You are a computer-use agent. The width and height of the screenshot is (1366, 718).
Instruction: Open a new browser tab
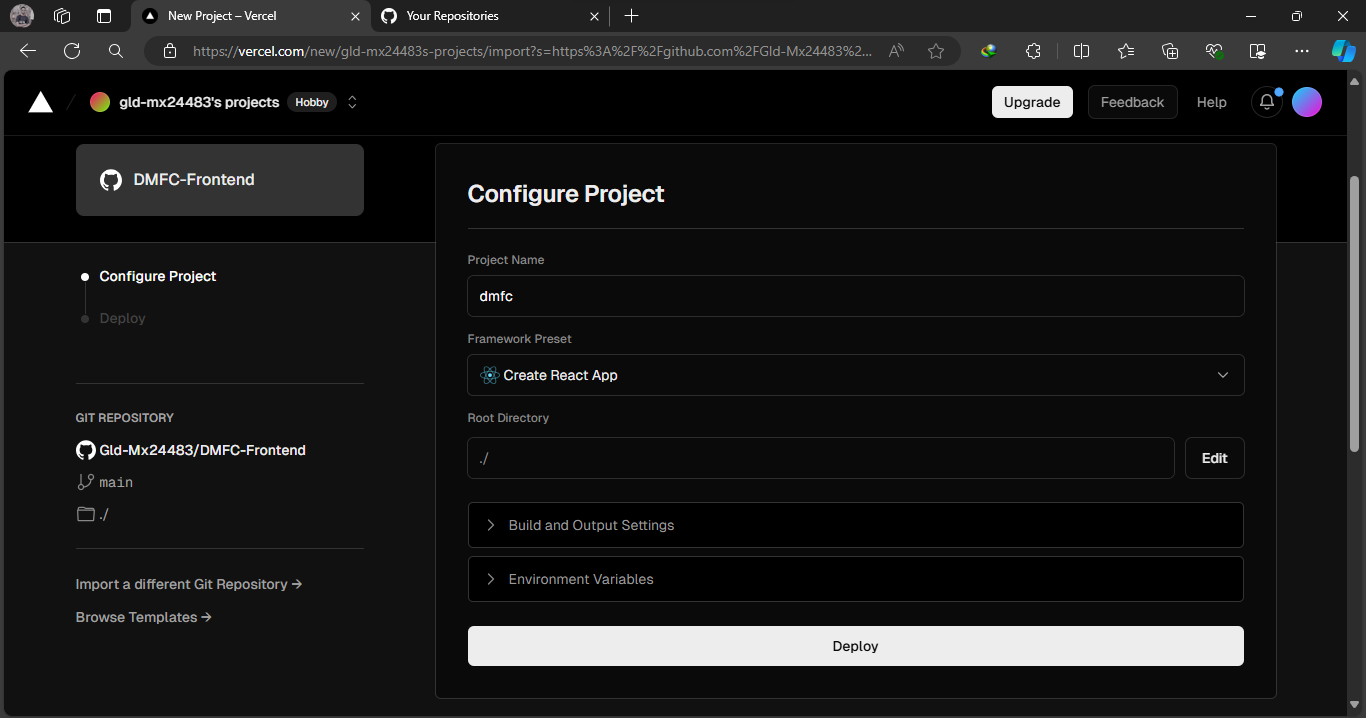coord(631,16)
